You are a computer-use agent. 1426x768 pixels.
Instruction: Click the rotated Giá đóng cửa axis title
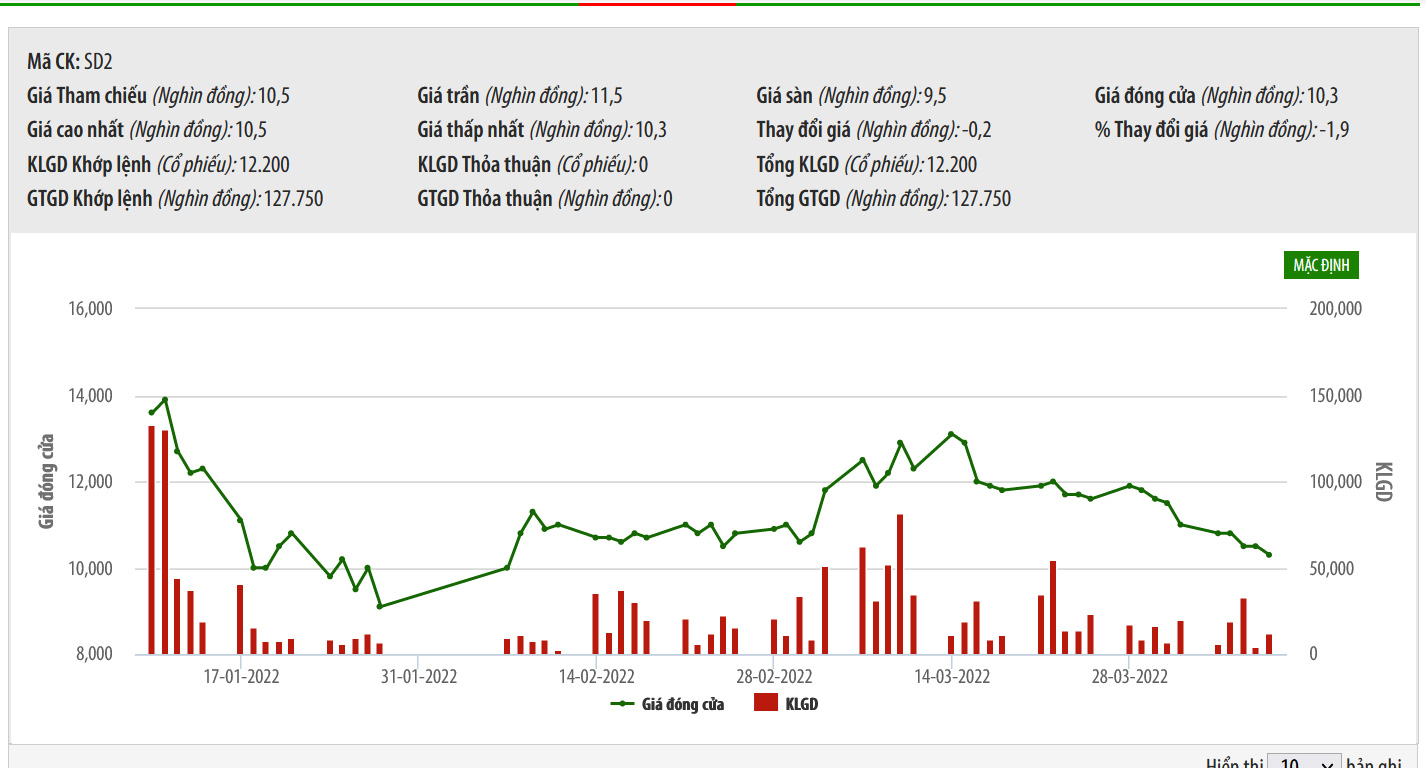coord(47,481)
